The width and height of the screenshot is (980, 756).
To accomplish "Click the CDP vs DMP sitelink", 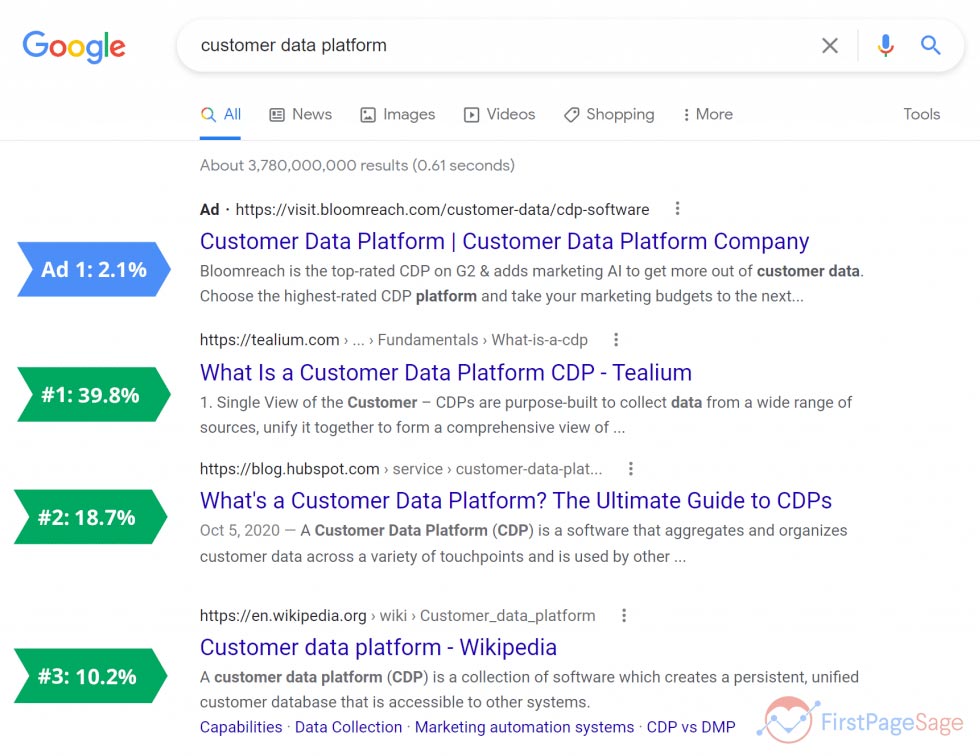I will tap(691, 727).
